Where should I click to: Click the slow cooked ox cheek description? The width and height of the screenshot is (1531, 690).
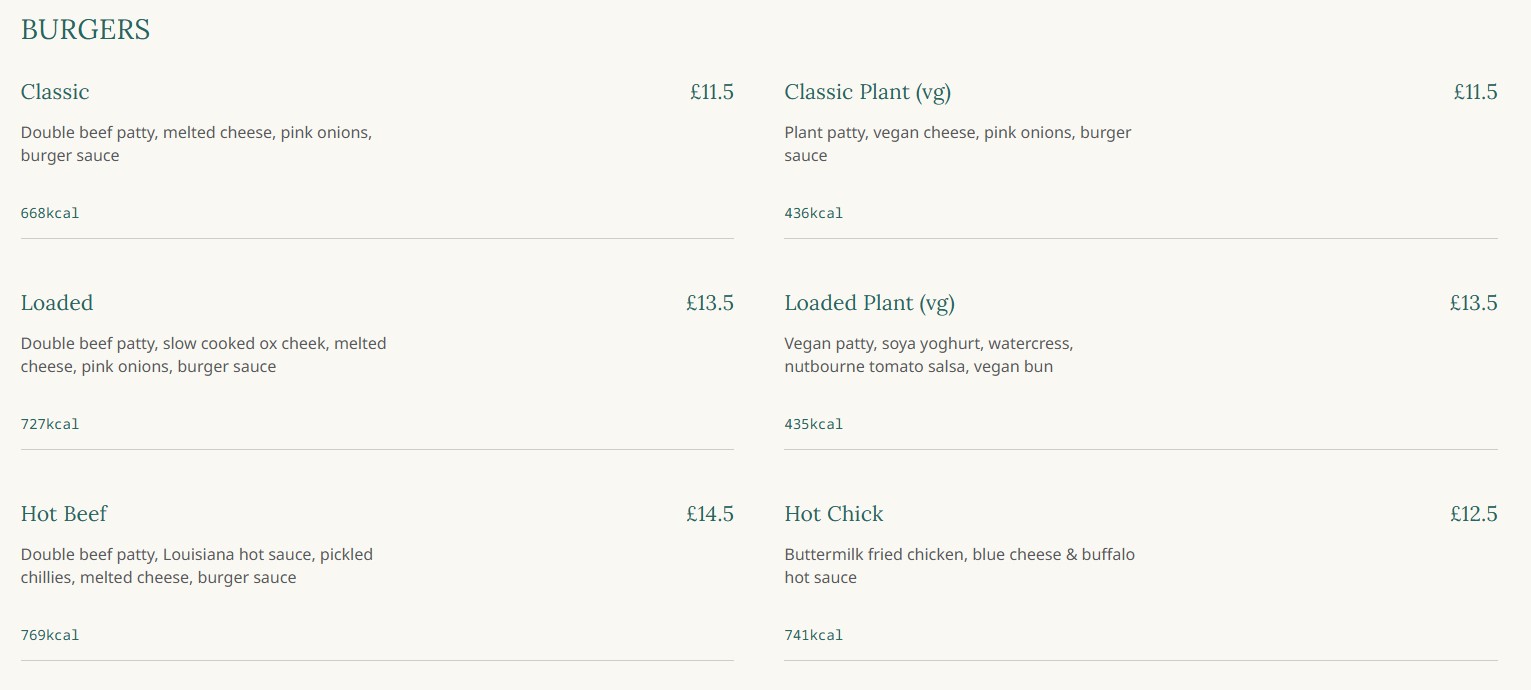coord(203,355)
